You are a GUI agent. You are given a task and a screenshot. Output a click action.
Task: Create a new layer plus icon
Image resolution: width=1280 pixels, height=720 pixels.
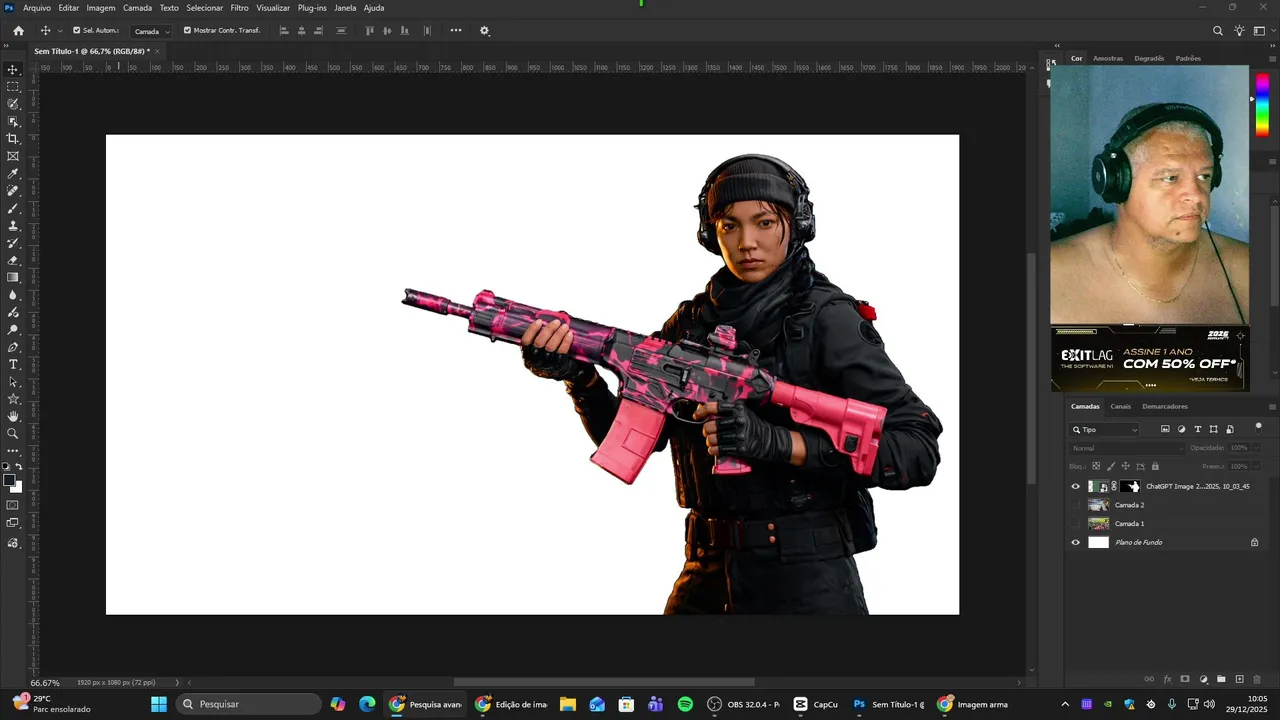[x=1239, y=679]
